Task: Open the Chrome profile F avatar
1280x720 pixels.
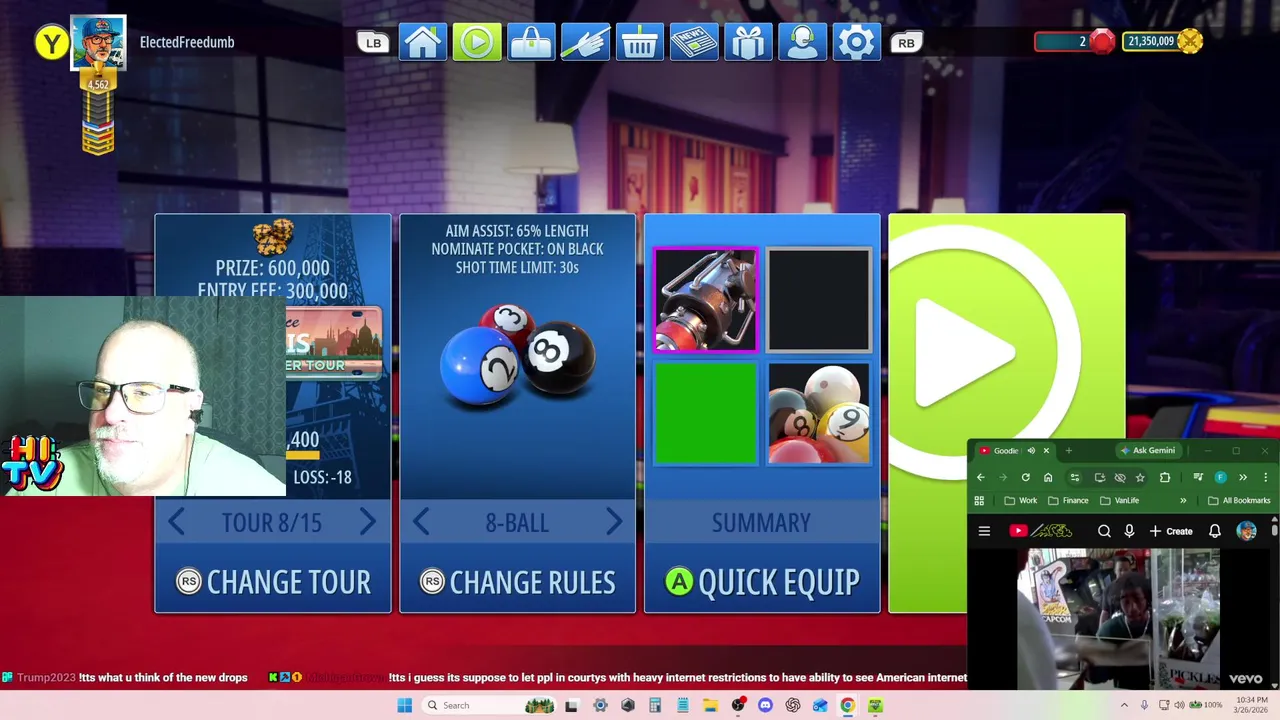Action: (x=1220, y=477)
